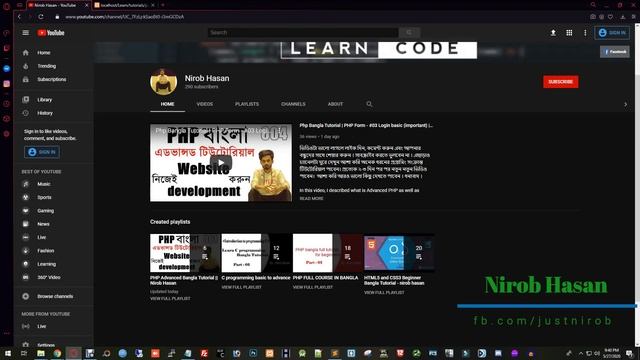Click the upload video icon

(553, 33)
